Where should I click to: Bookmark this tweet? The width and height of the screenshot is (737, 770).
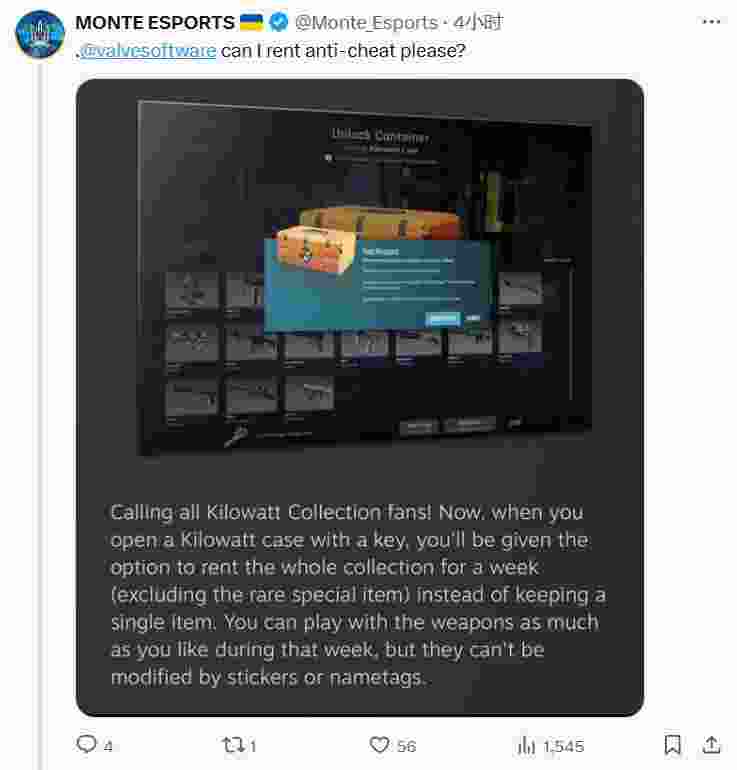pos(672,745)
